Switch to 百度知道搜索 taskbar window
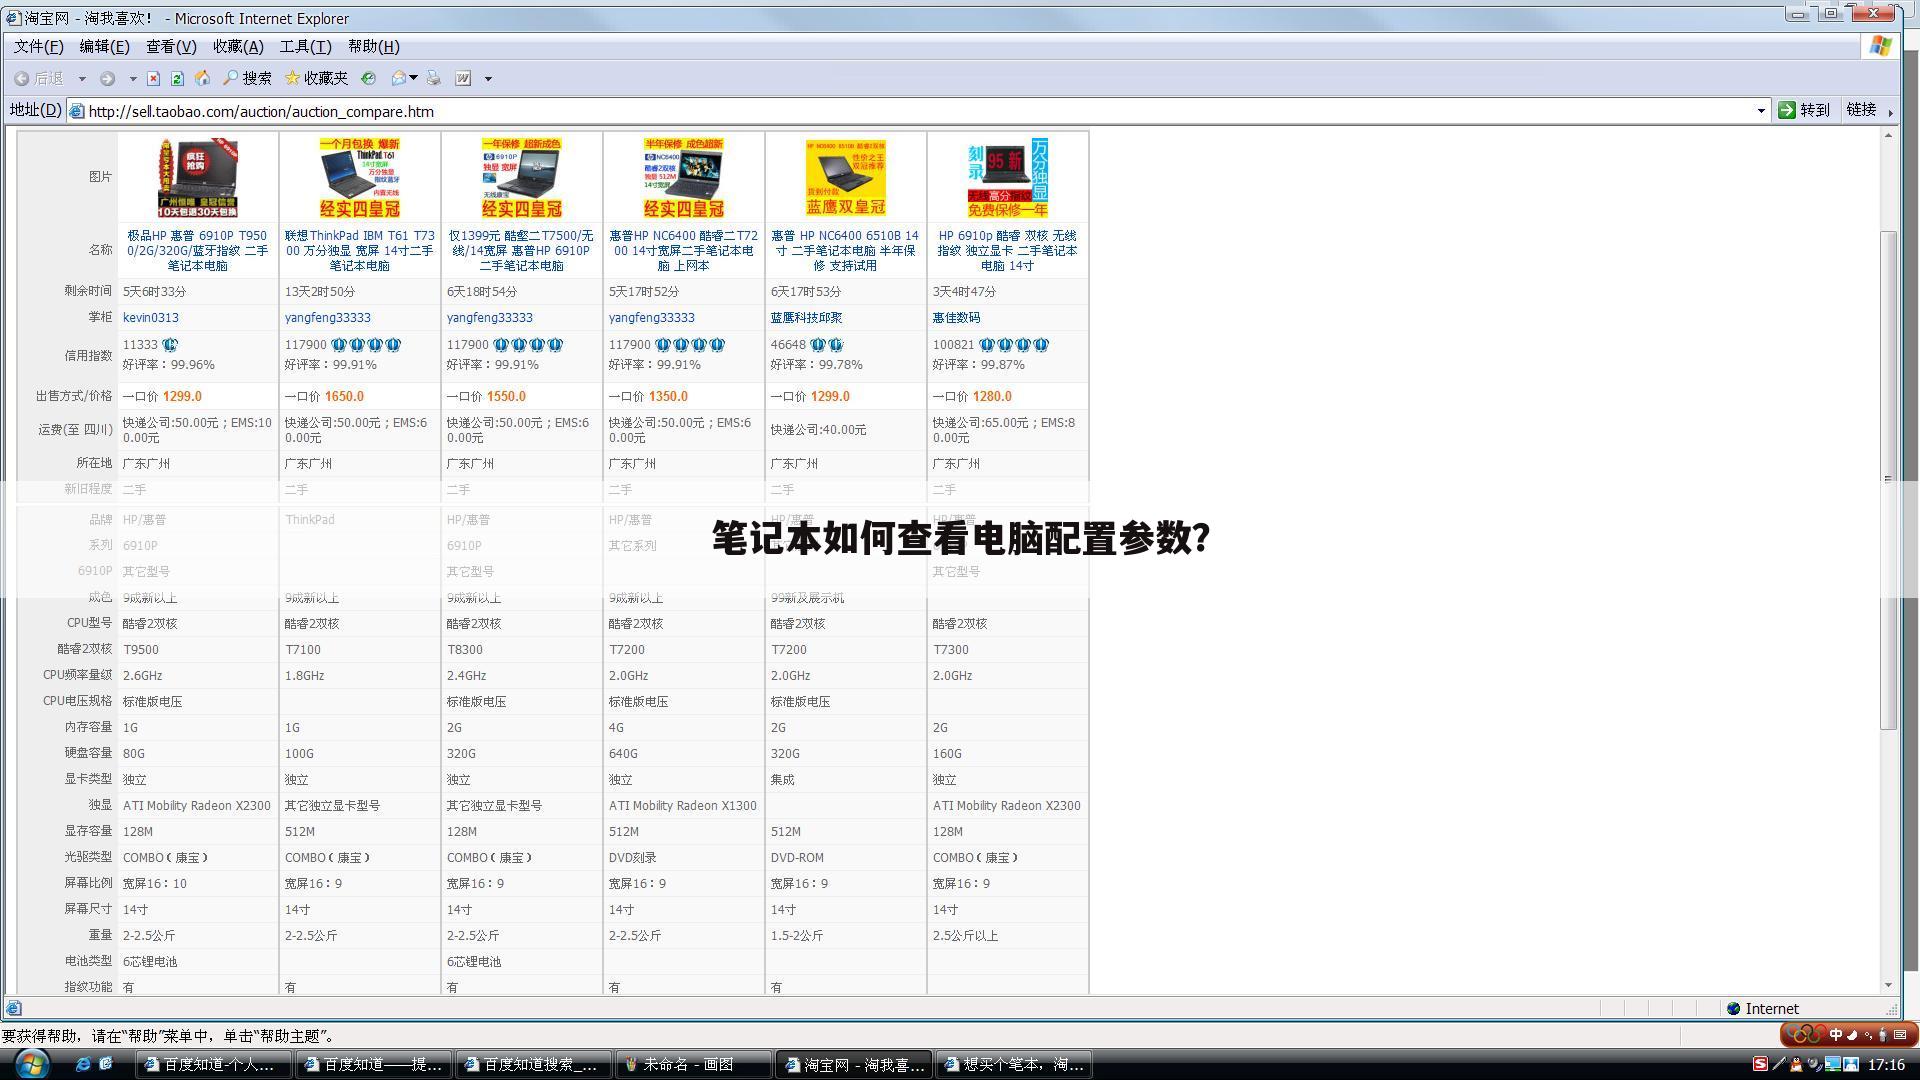The height and width of the screenshot is (1080, 1920). point(534,1064)
